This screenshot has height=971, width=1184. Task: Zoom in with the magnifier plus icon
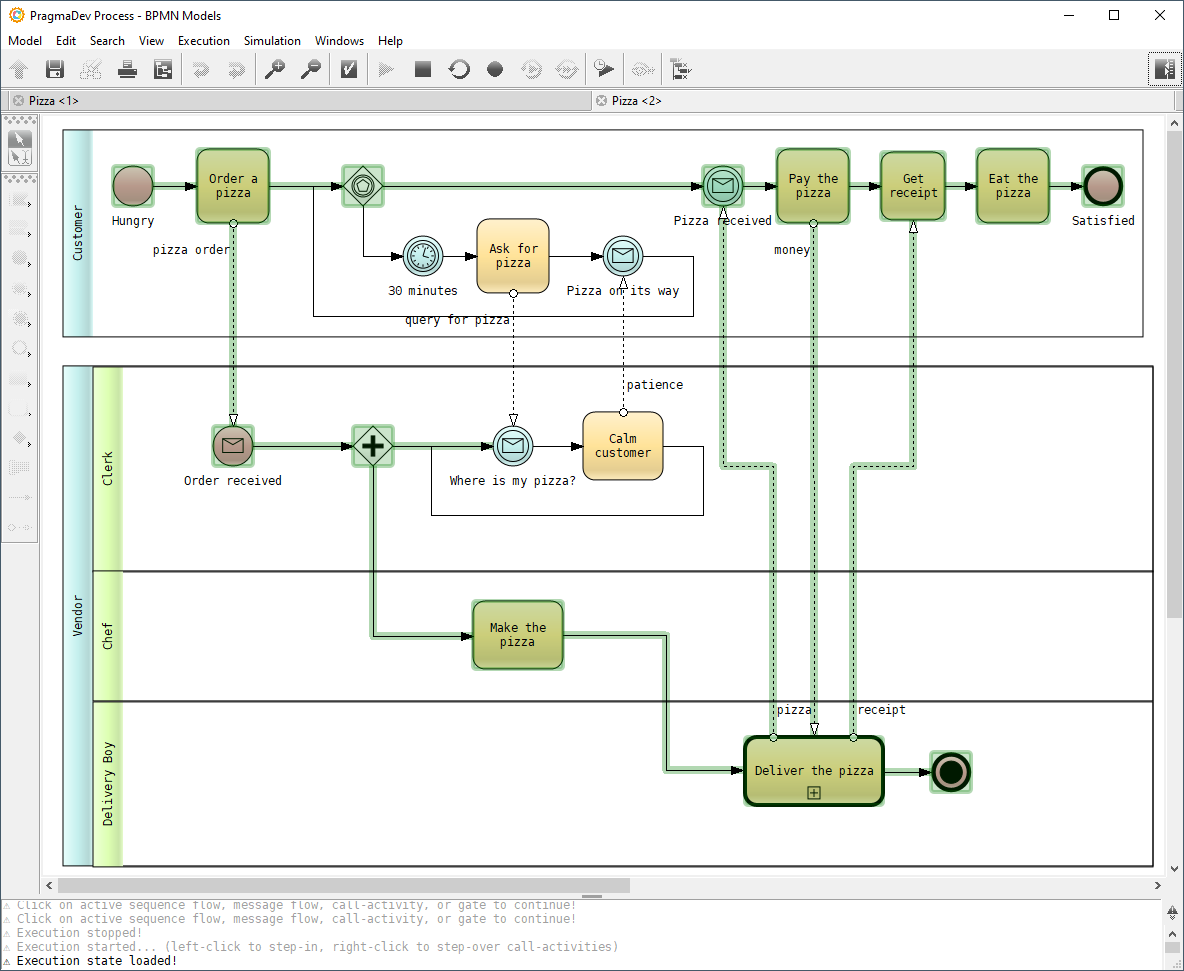[x=274, y=69]
